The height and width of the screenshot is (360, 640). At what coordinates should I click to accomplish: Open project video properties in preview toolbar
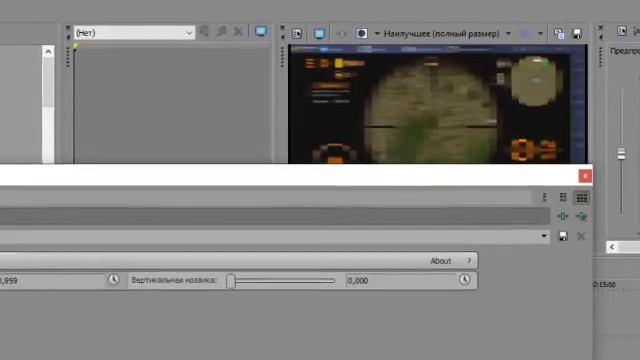pos(297,33)
